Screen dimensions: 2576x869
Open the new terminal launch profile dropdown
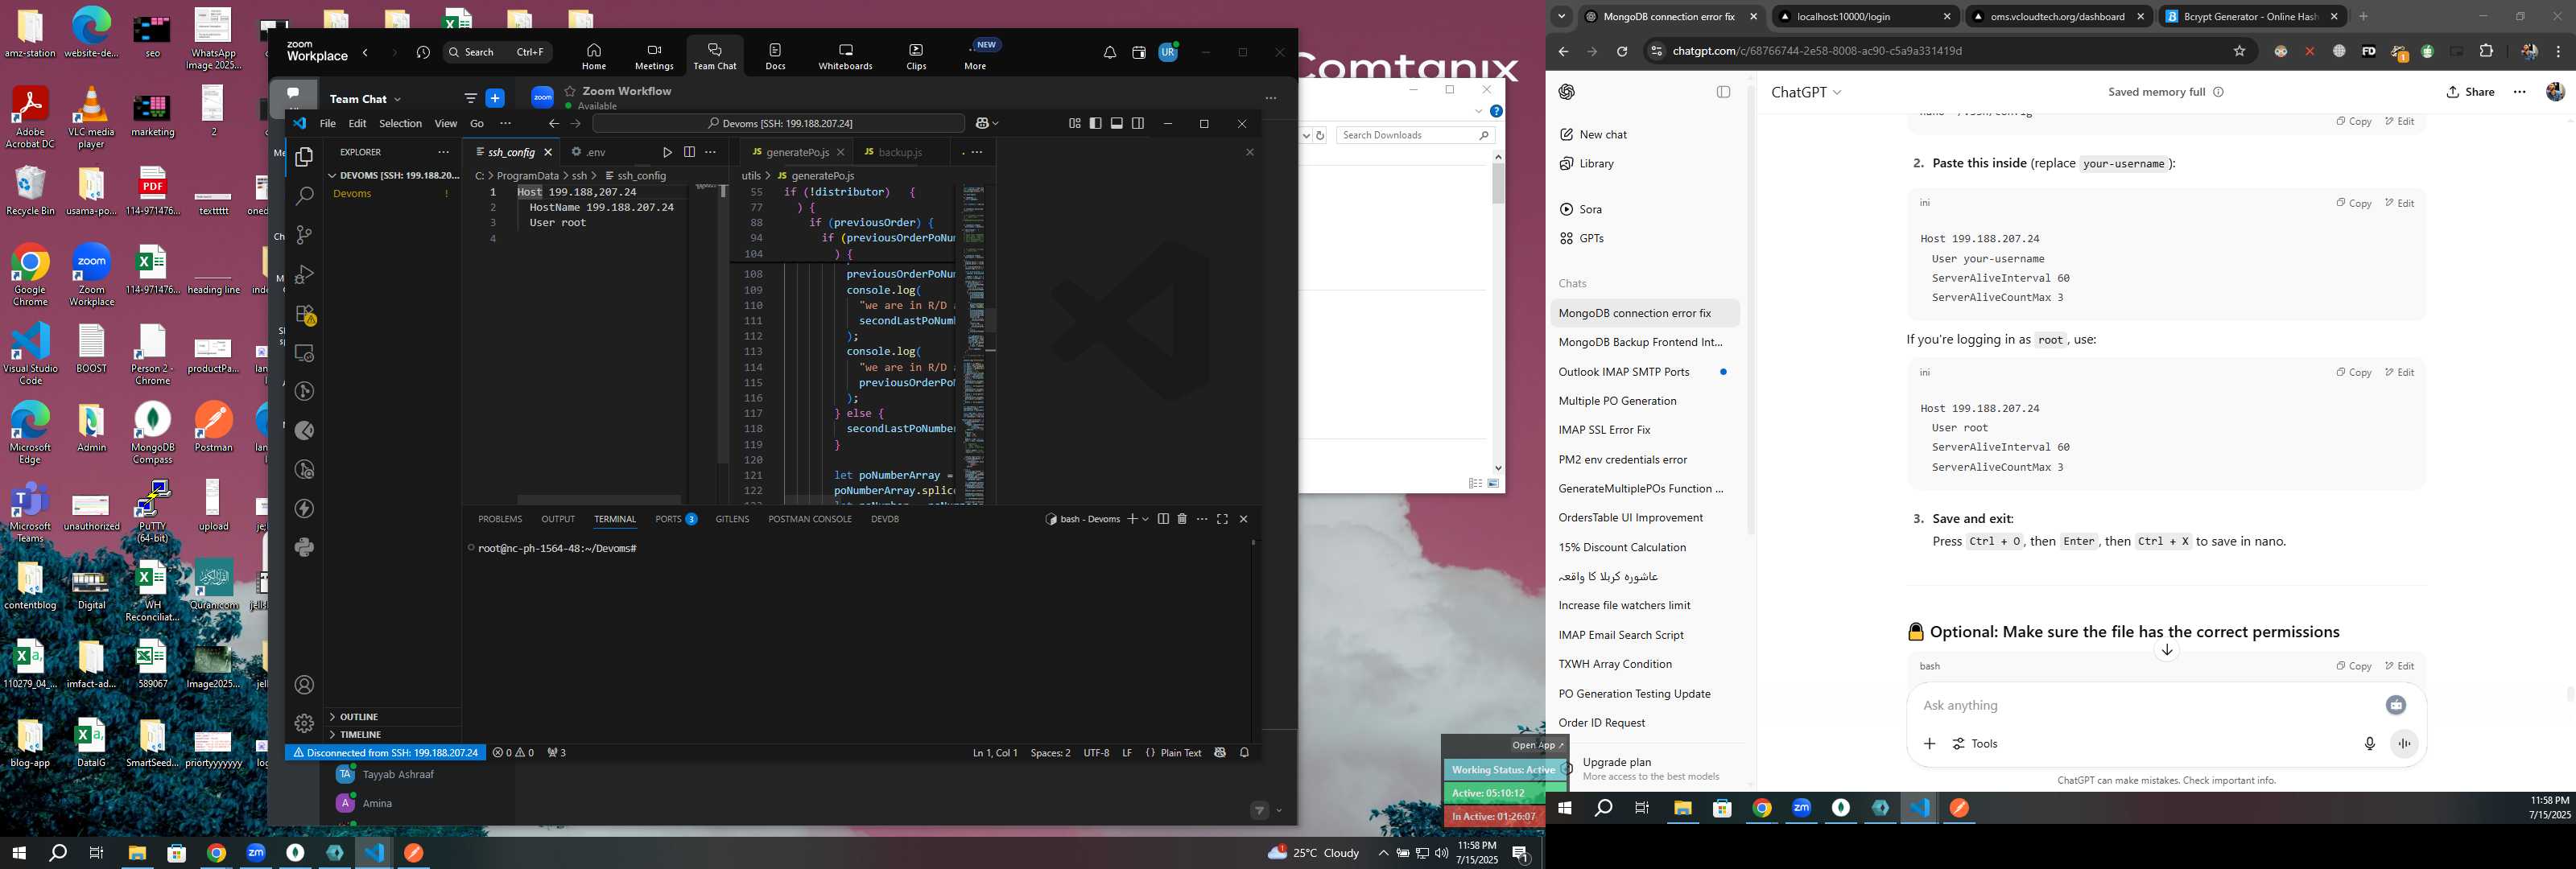(x=1146, y=519)
